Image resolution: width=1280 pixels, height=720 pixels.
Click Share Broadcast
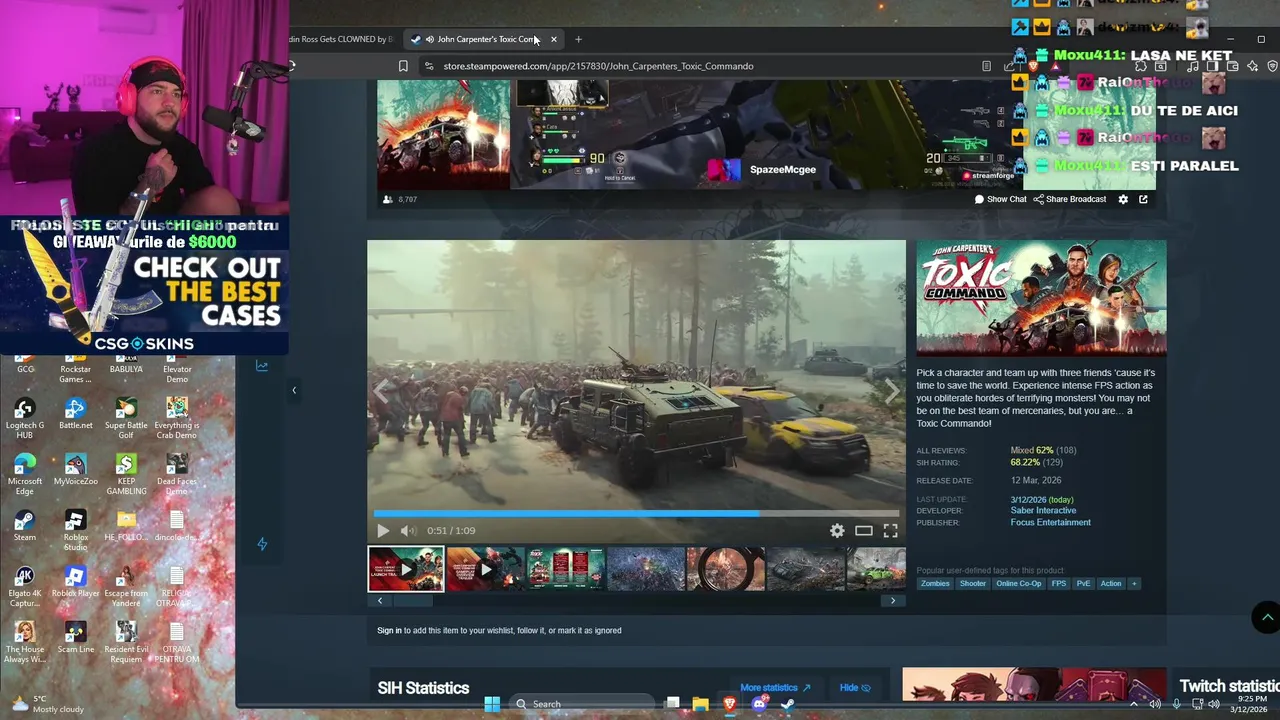coord(1069,199)
